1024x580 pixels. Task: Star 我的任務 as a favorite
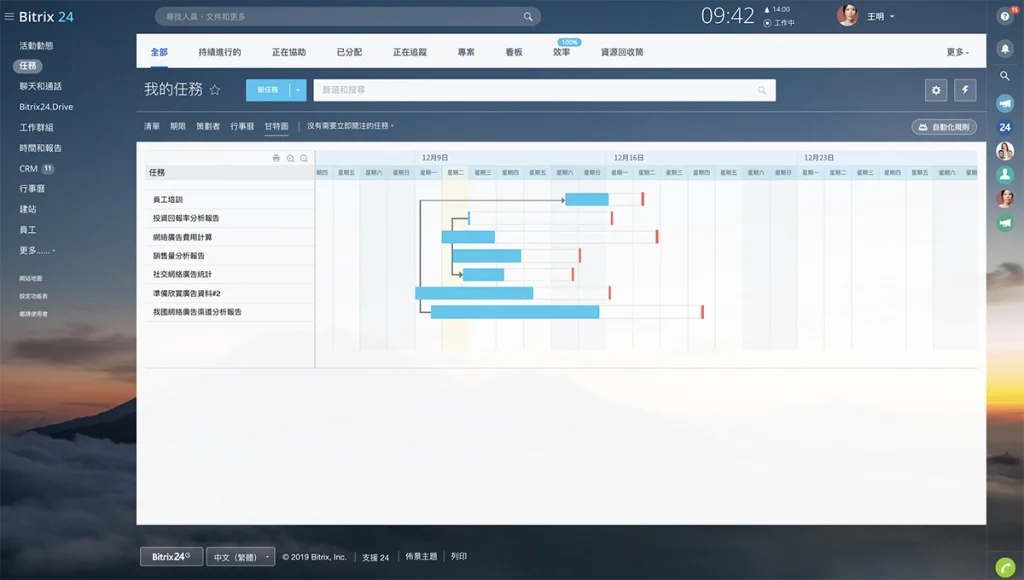(x=214, y=90)
